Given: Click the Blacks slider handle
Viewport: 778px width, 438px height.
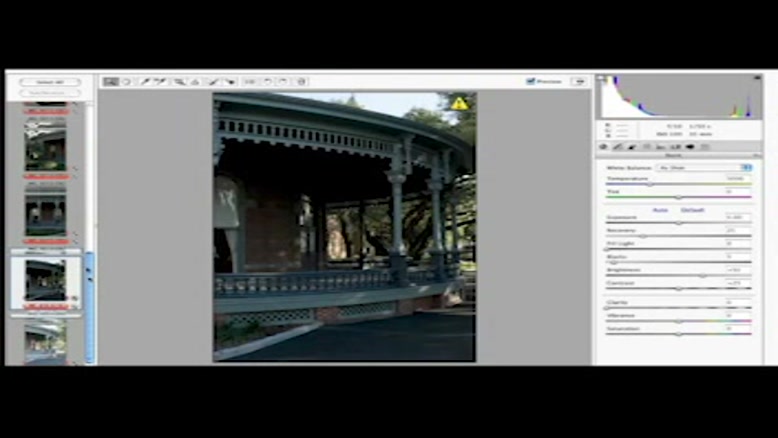Looking at the screenshot, I should coord(614,262).
